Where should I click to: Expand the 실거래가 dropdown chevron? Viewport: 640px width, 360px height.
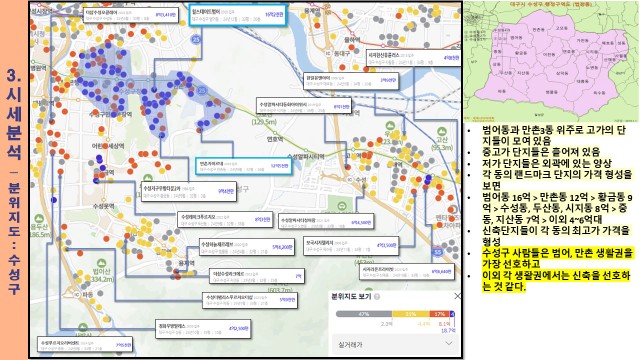[x=449, y=344]
